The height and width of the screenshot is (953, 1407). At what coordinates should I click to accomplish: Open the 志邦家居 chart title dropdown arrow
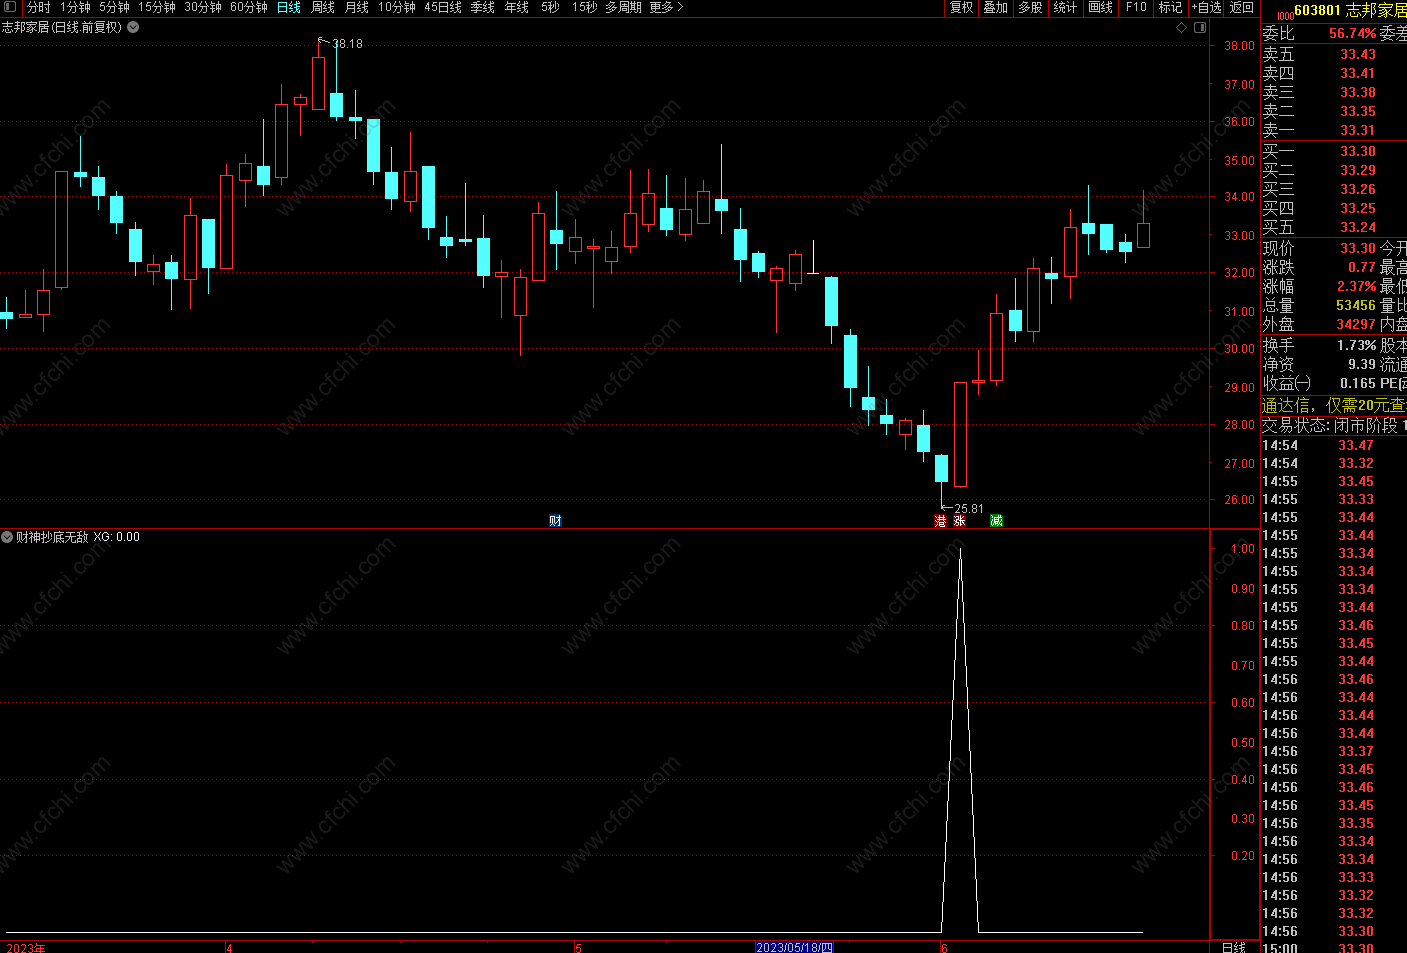[x=133, y=27]
